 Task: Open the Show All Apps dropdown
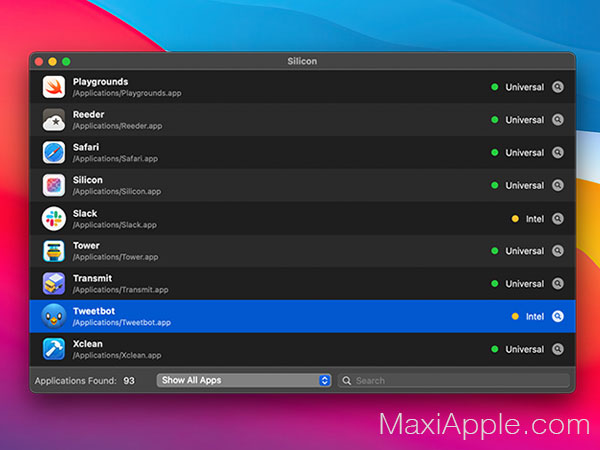[x=244, y=380]
